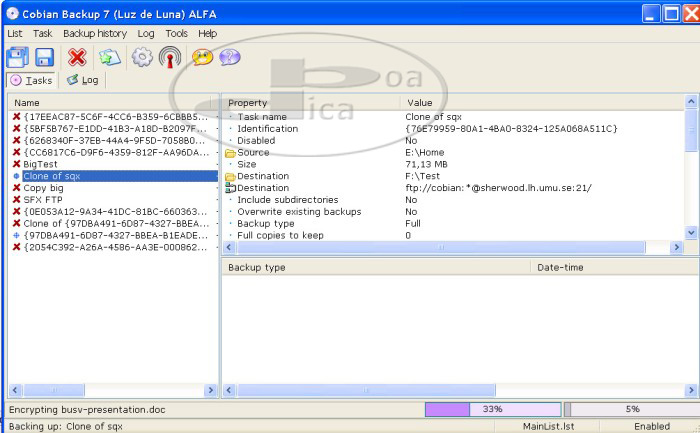Open the Backup history menu
This screenshot has height=433, width=700.
click(94, 33)
